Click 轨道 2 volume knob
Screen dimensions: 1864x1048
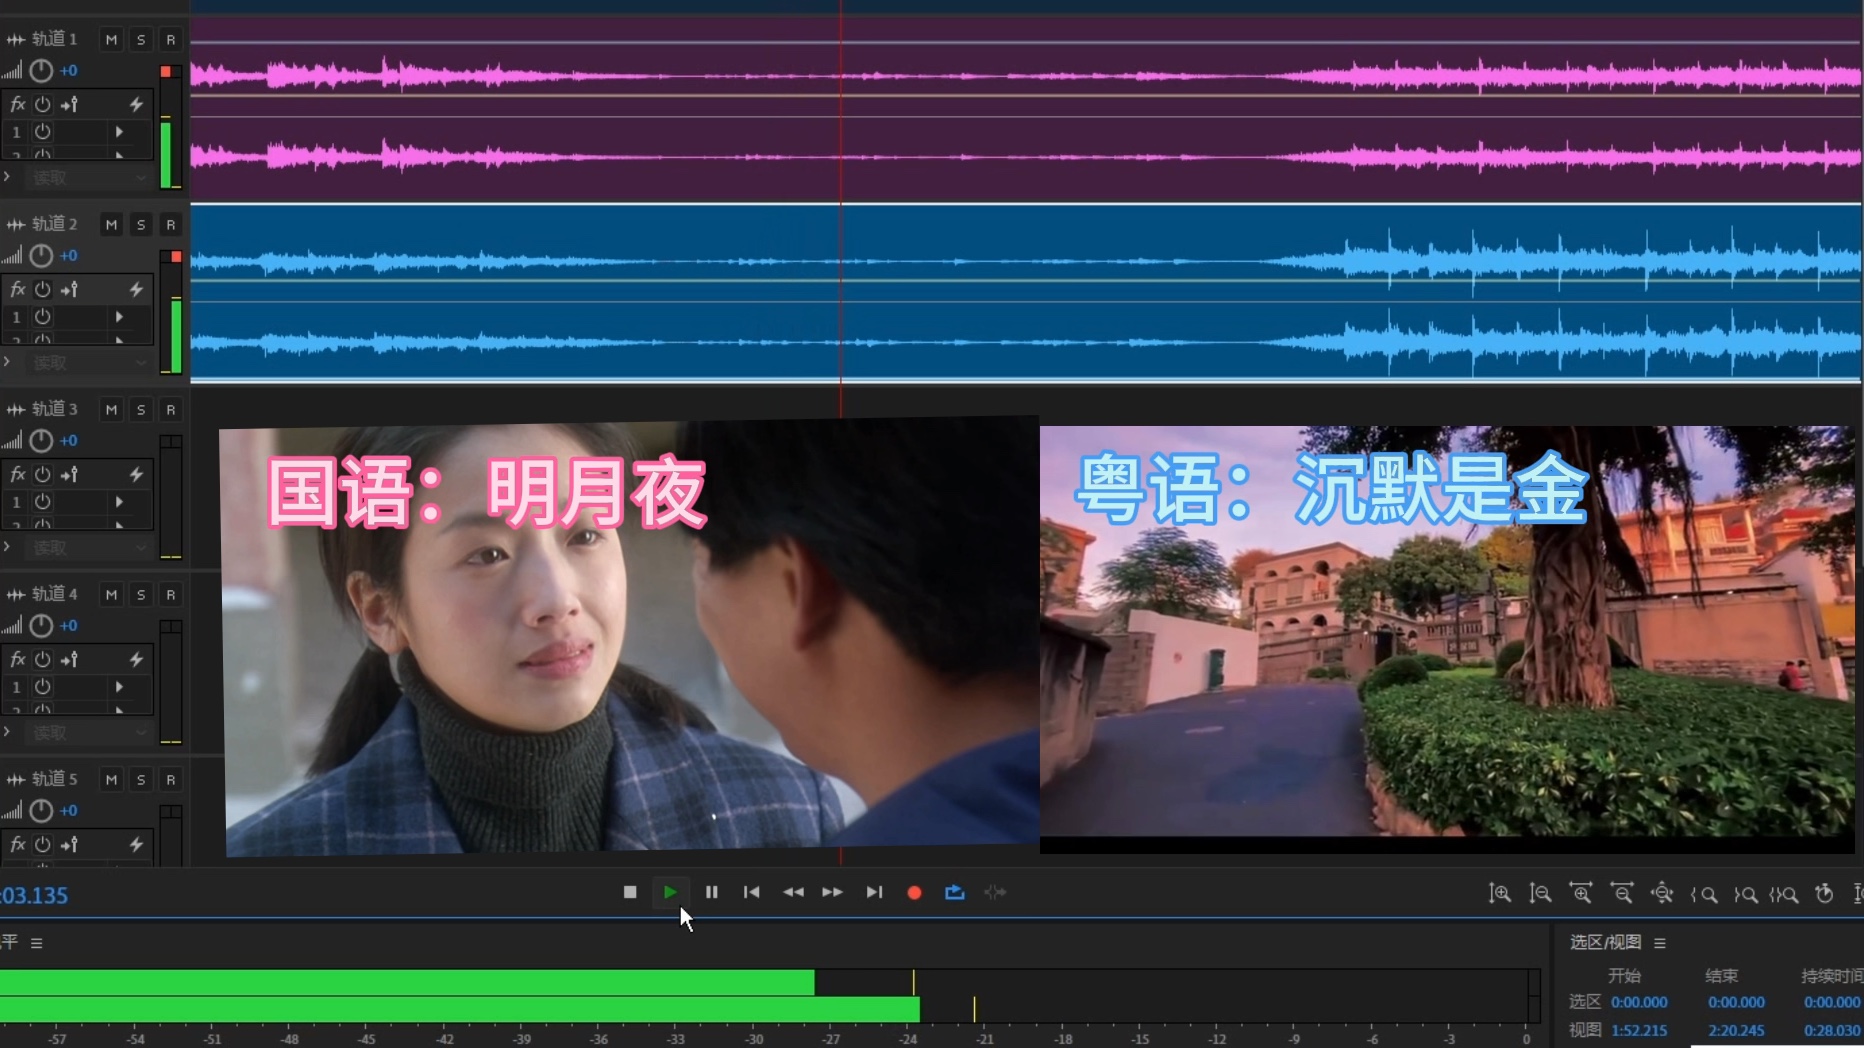[x=41, y=256]
